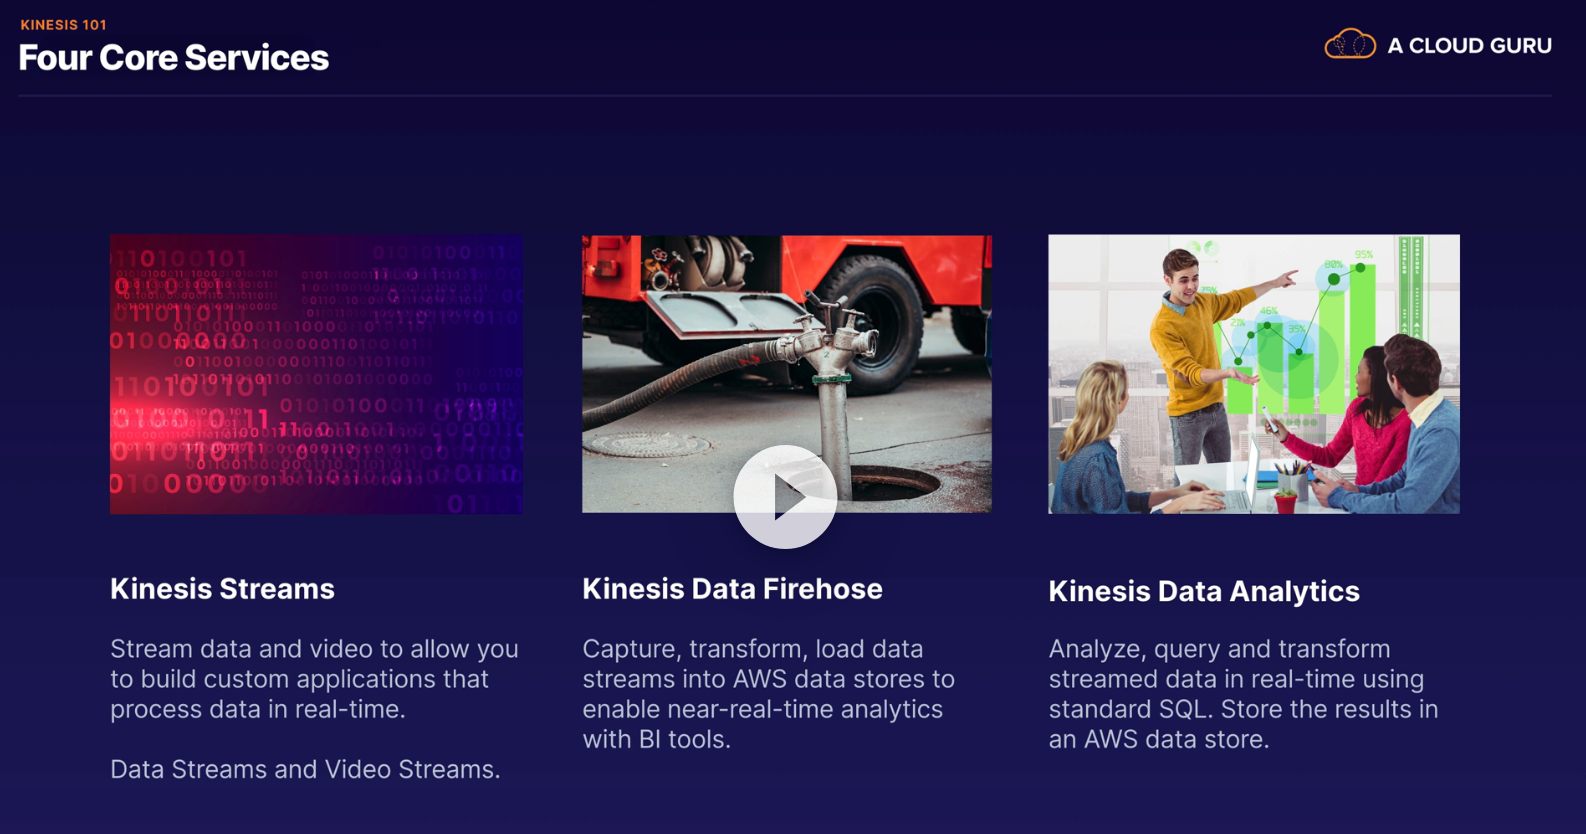Click the 'Stream data and video' description paragraph

point(314,679)
